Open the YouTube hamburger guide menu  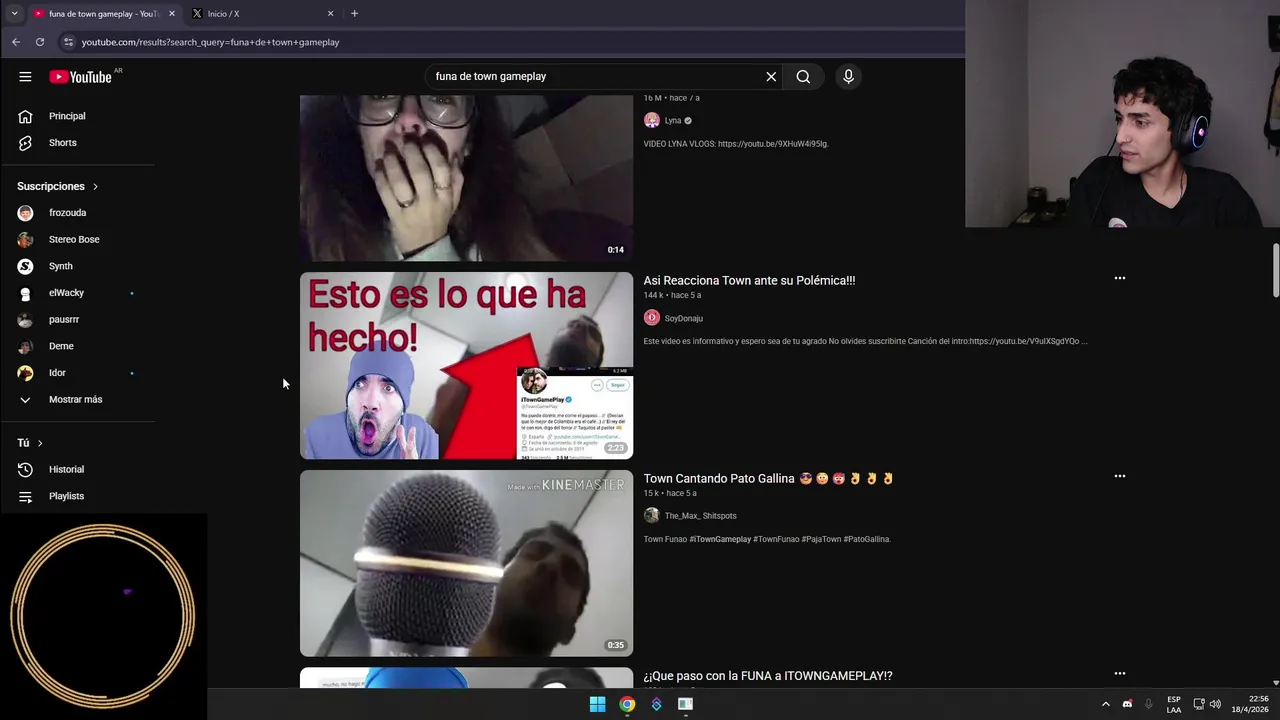(x=25, y=77)
